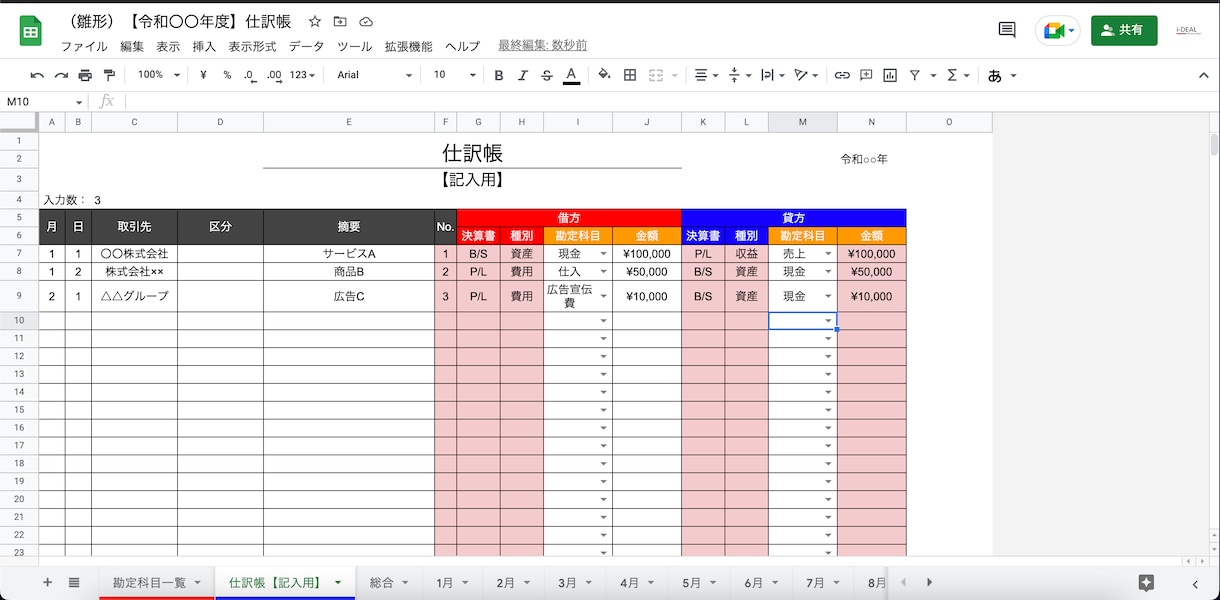
Task: Check the cloud save status icon
Action: coord(366,21)
